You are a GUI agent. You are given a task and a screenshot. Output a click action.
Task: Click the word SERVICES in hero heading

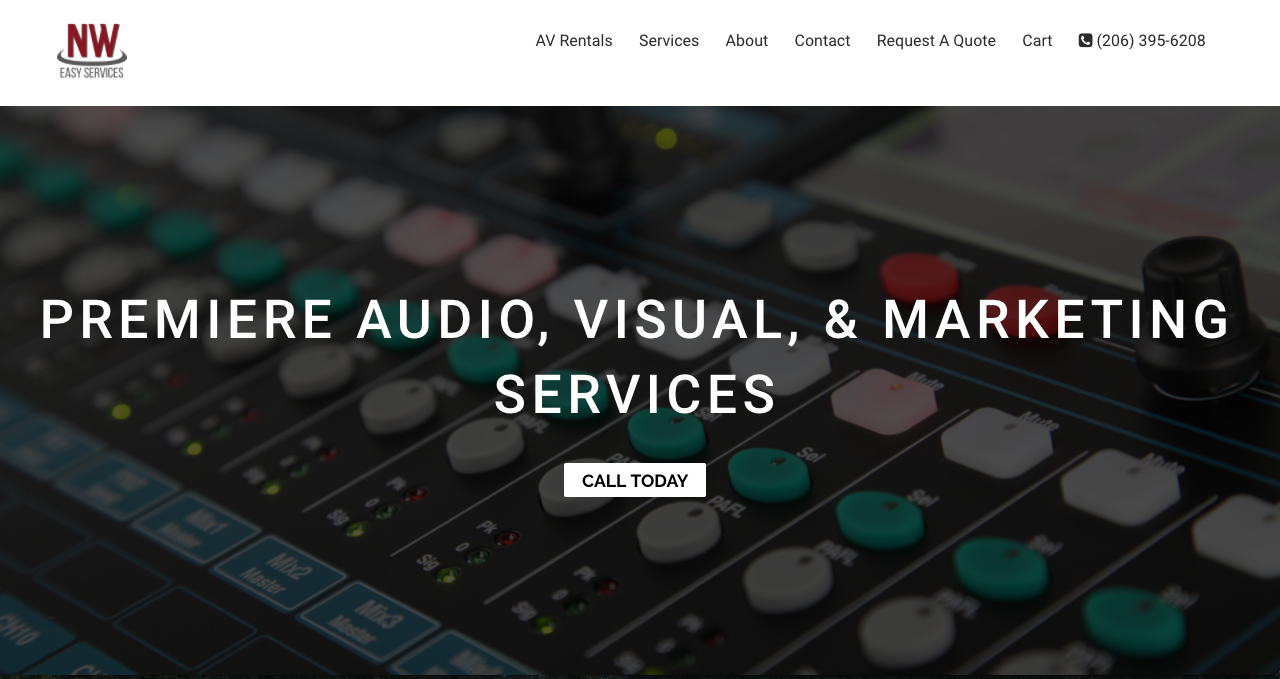tap(636, 394)
